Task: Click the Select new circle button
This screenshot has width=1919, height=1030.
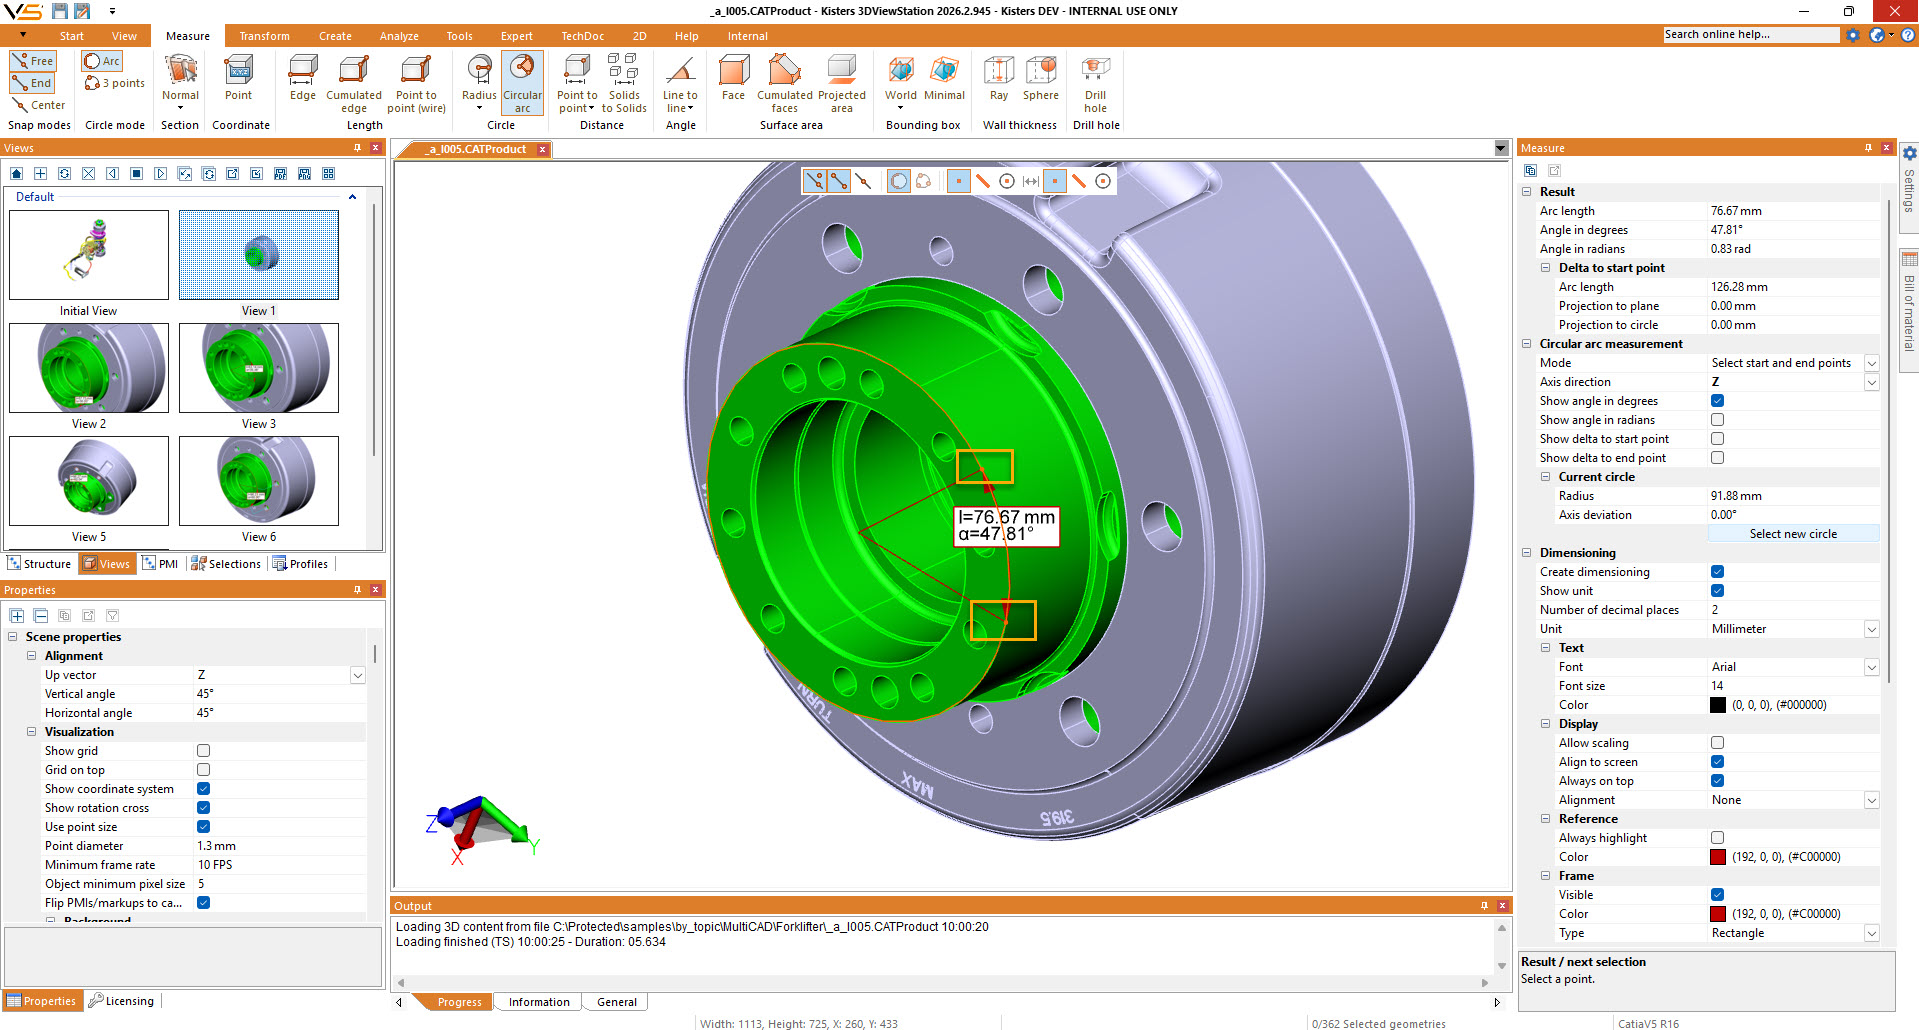Action: (x=1793, y=534)
